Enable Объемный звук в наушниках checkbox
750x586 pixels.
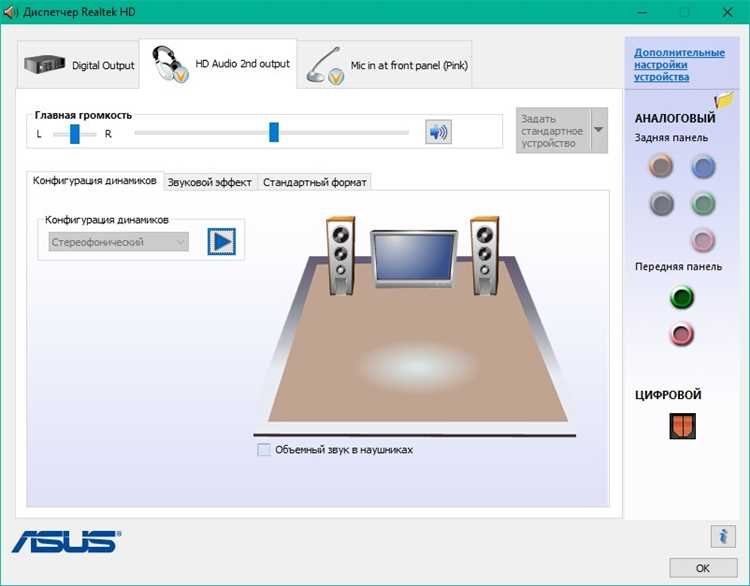click(264, 450)
